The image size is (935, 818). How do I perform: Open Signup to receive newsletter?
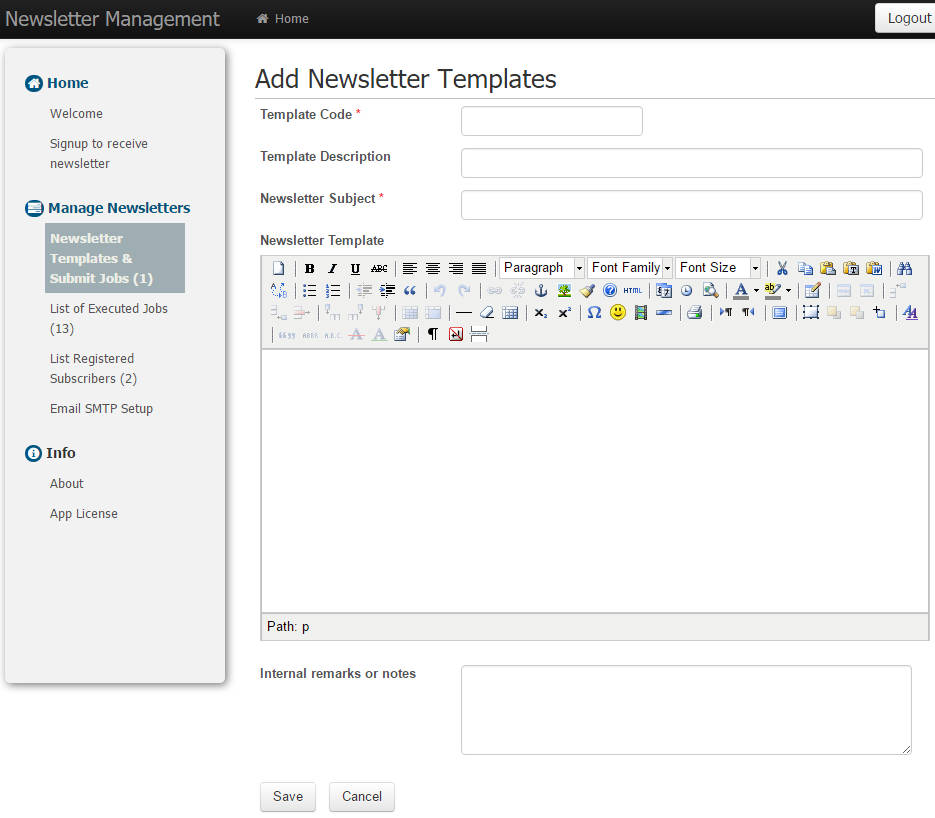click(x=98, y=153)
